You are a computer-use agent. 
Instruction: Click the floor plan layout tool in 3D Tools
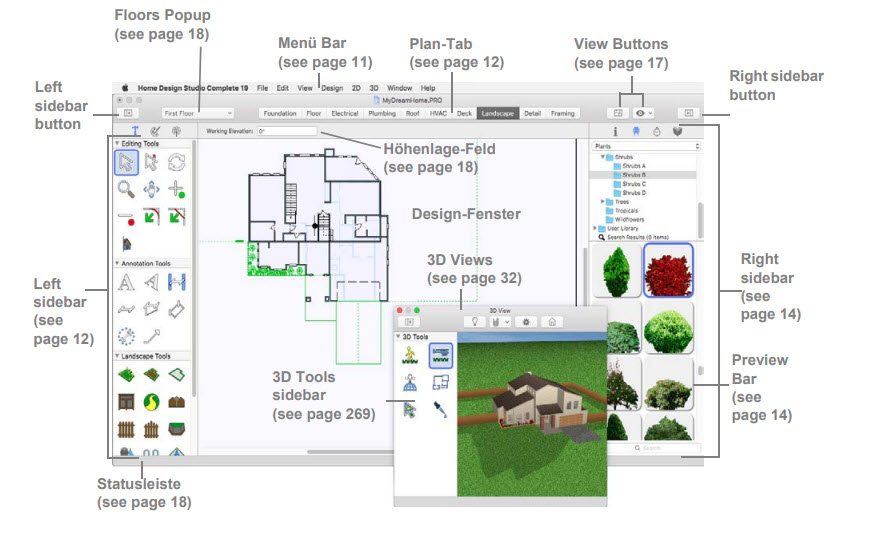pyautogui.click(x=440, y=383)
